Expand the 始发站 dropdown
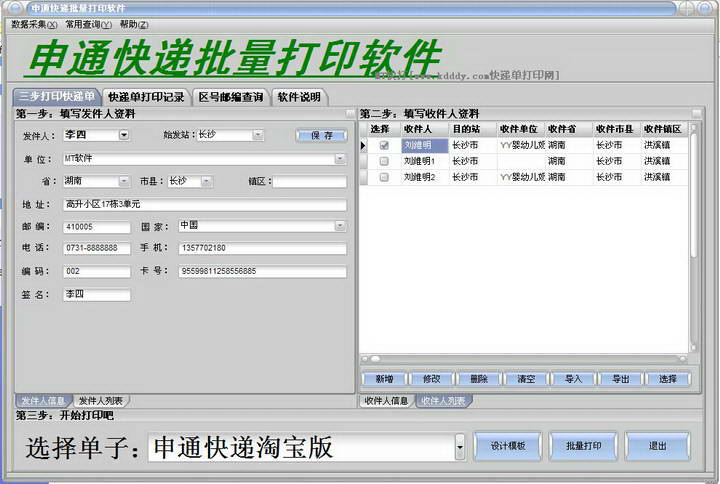Viewport: 720px width, 484px height. click(x=258, y=135)
